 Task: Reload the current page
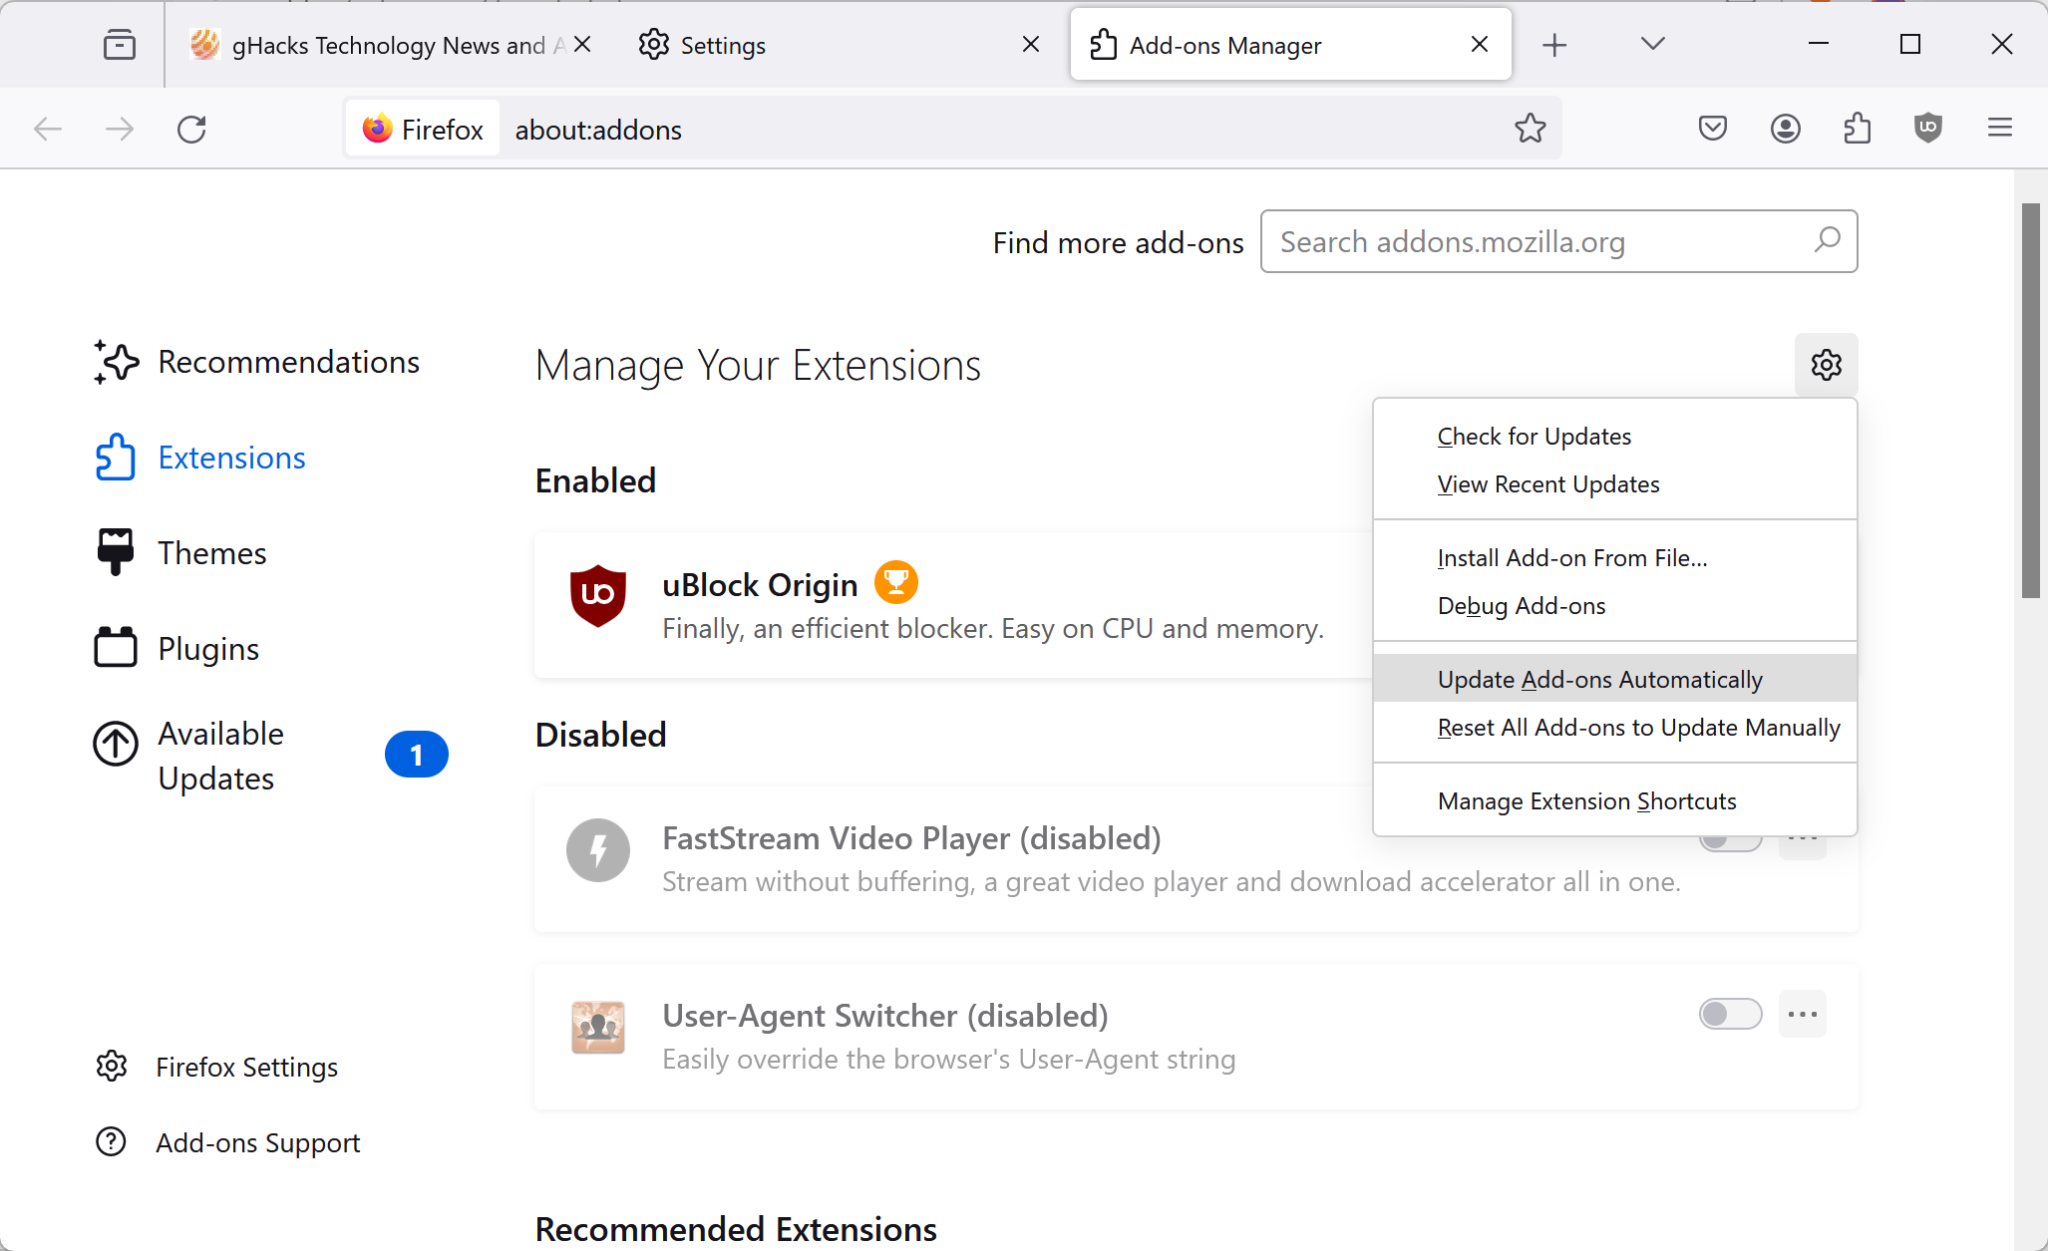point(192,129)
